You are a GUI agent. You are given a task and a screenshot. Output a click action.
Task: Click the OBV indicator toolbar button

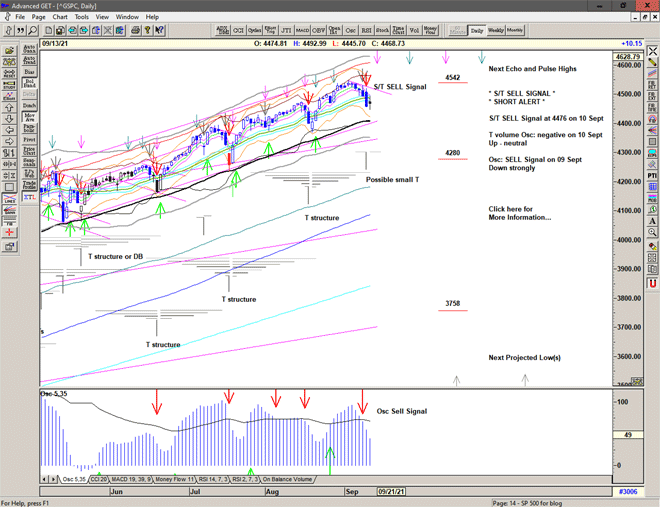tap(319, 31)
